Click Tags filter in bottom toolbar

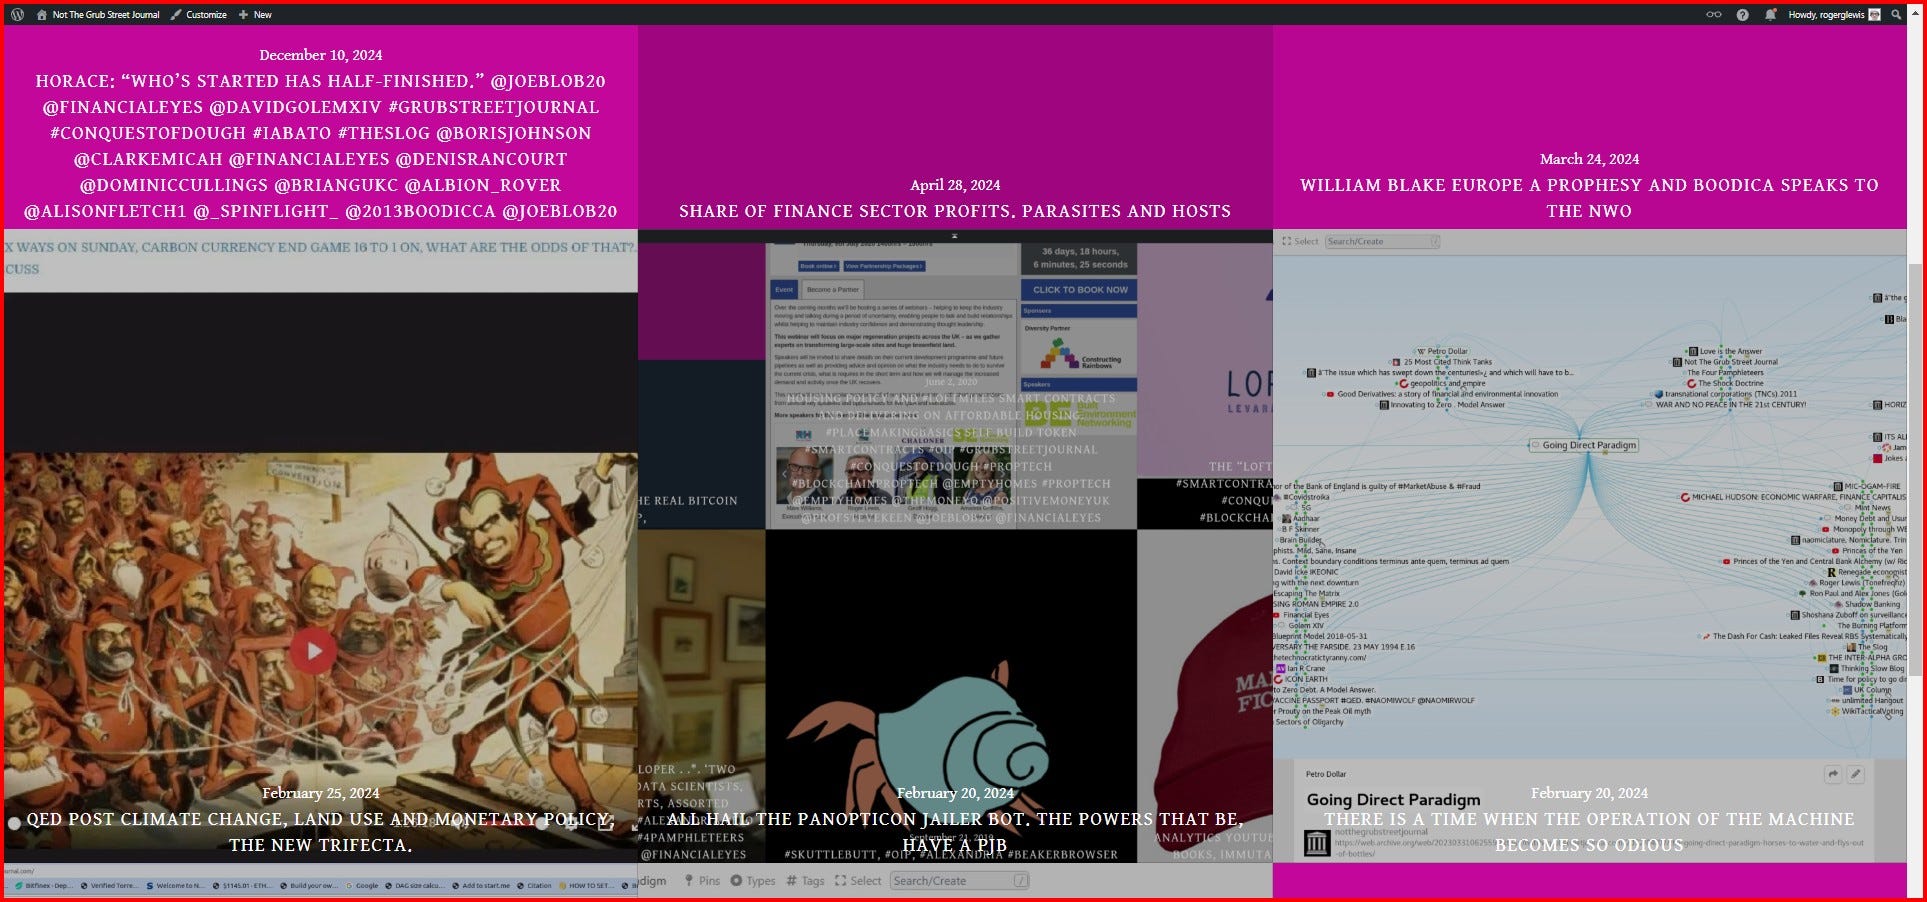pyautogui.click(x=806, y=881)
